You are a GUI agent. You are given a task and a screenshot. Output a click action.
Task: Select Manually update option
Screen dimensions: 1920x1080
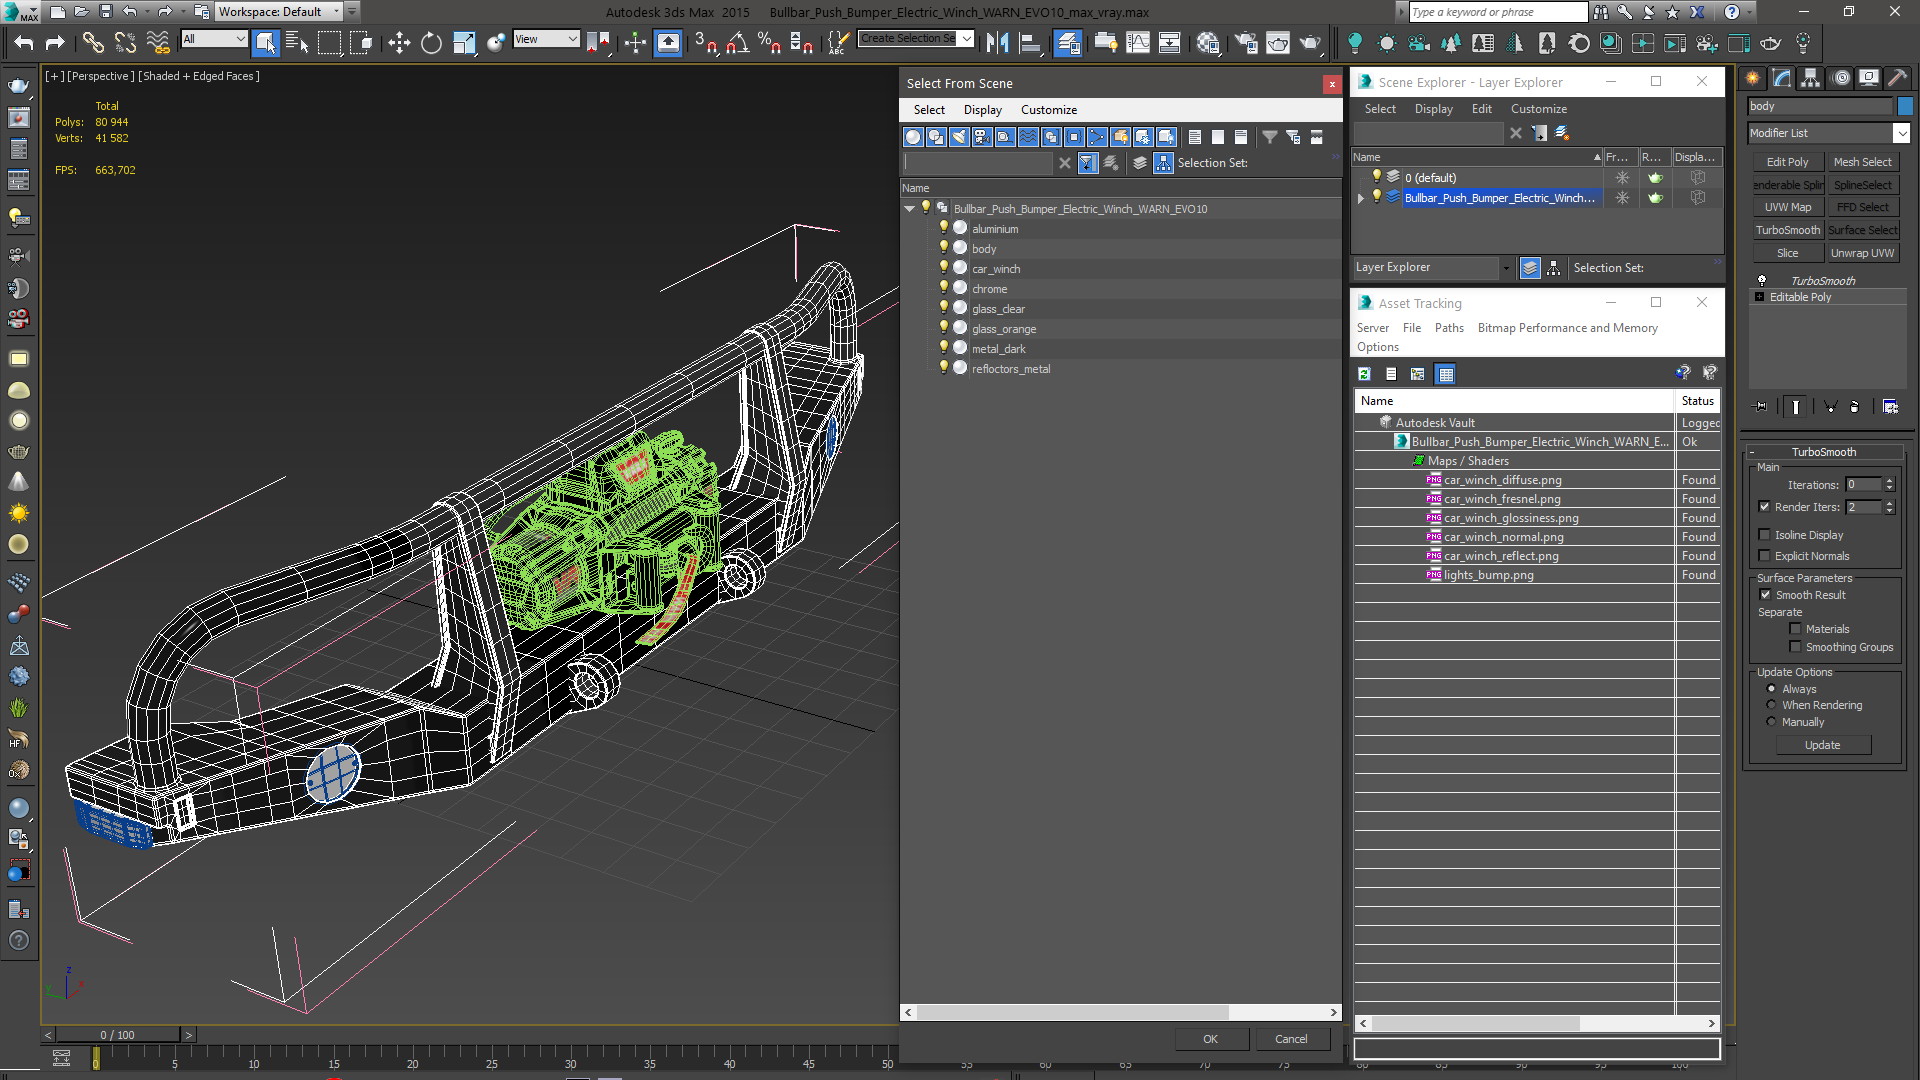pos(1771,722)
